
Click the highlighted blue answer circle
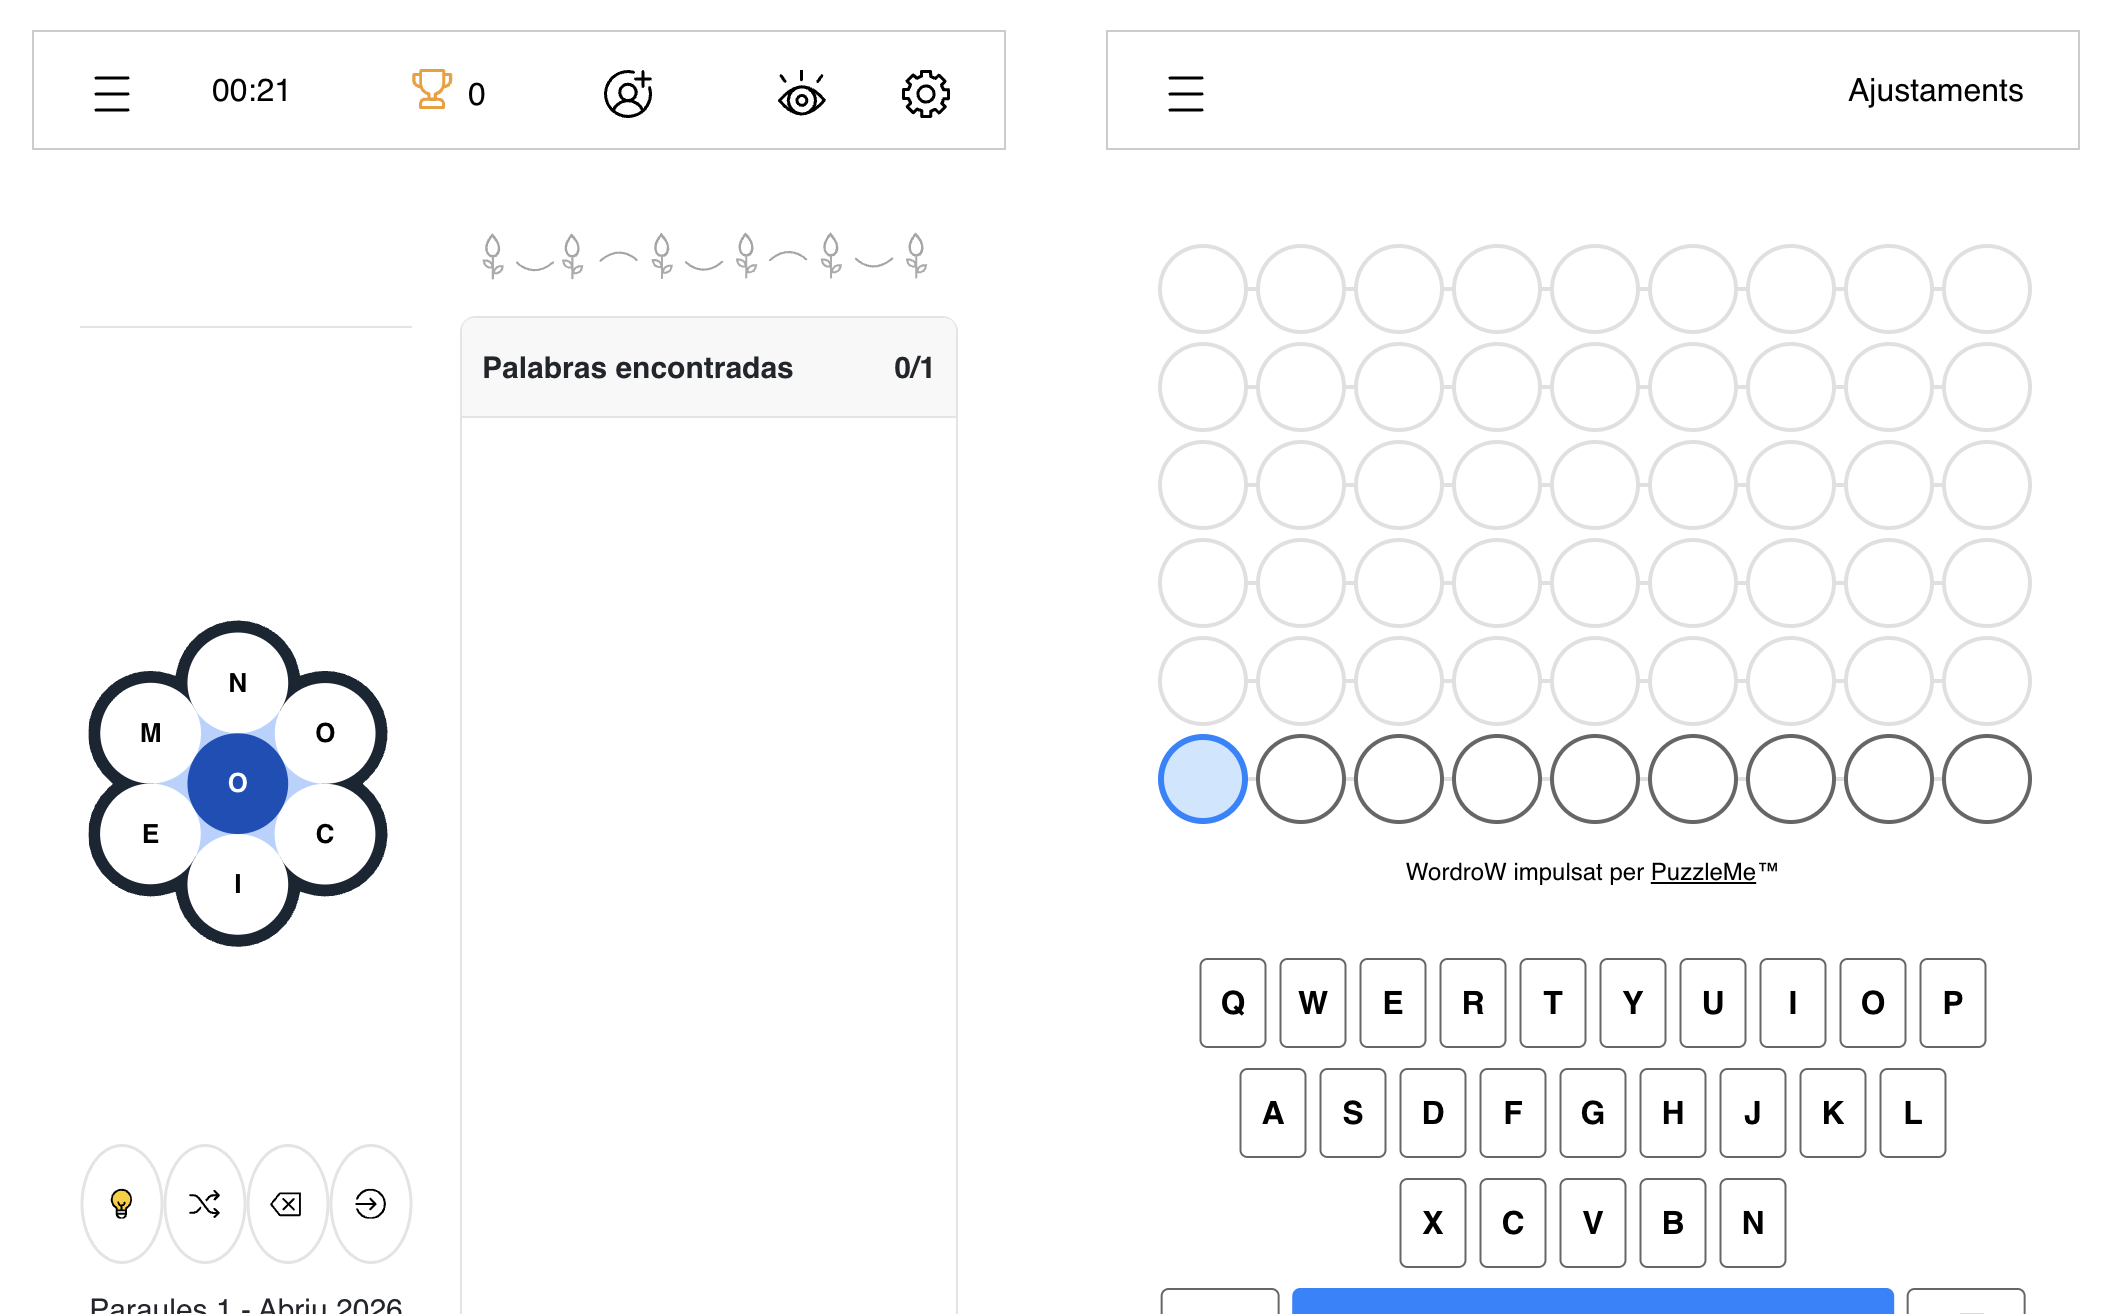1203,779
